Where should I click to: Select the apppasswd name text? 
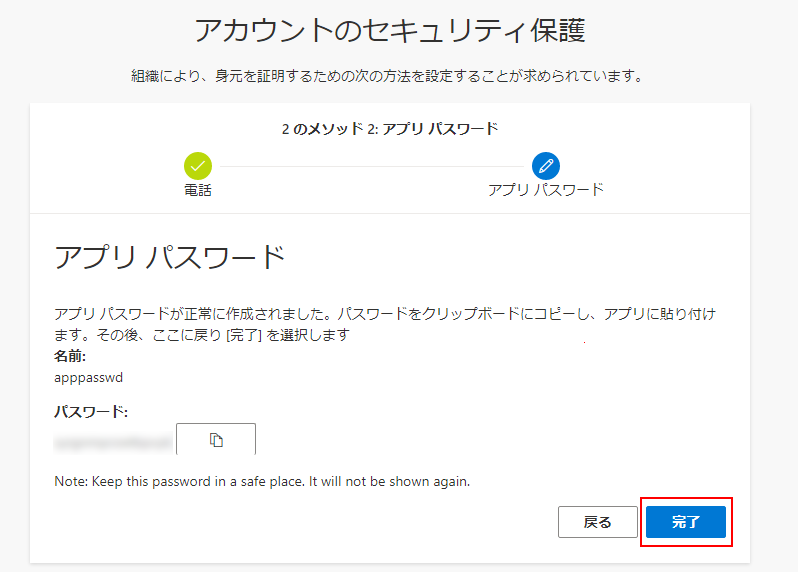coord(89,378)
